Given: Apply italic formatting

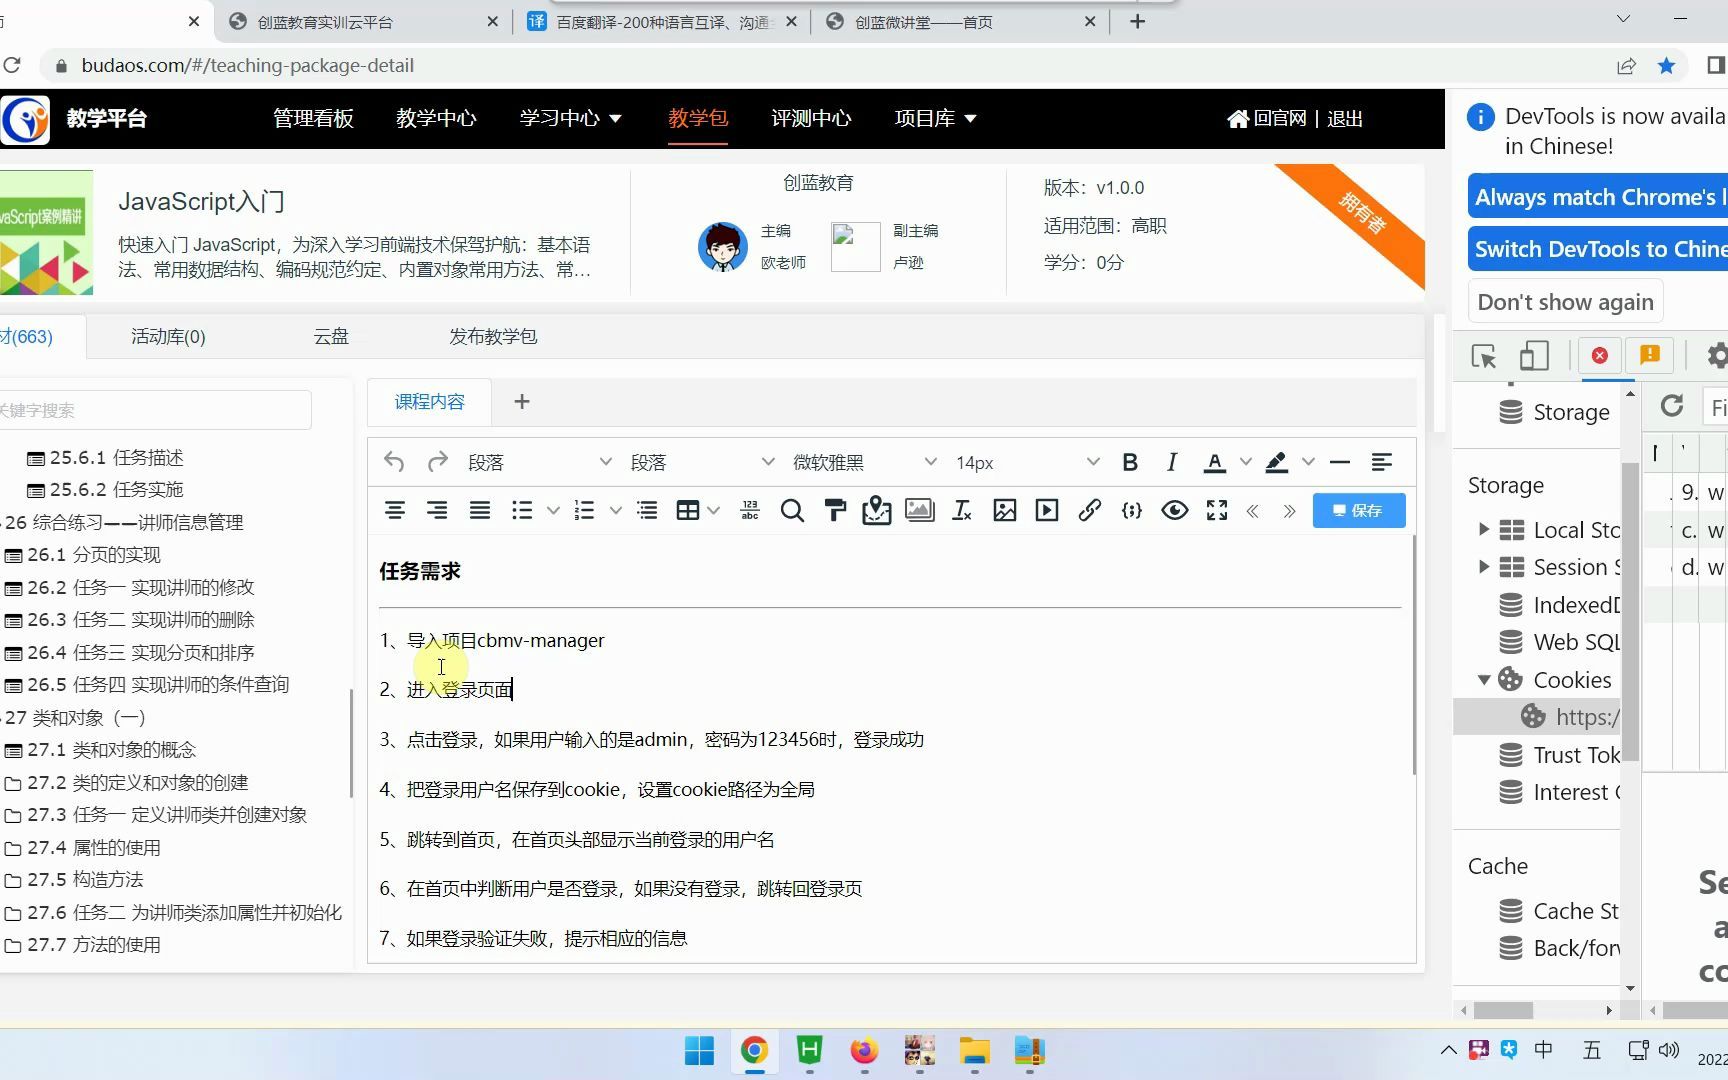Looking at the screenshot, I should 1171,462.
